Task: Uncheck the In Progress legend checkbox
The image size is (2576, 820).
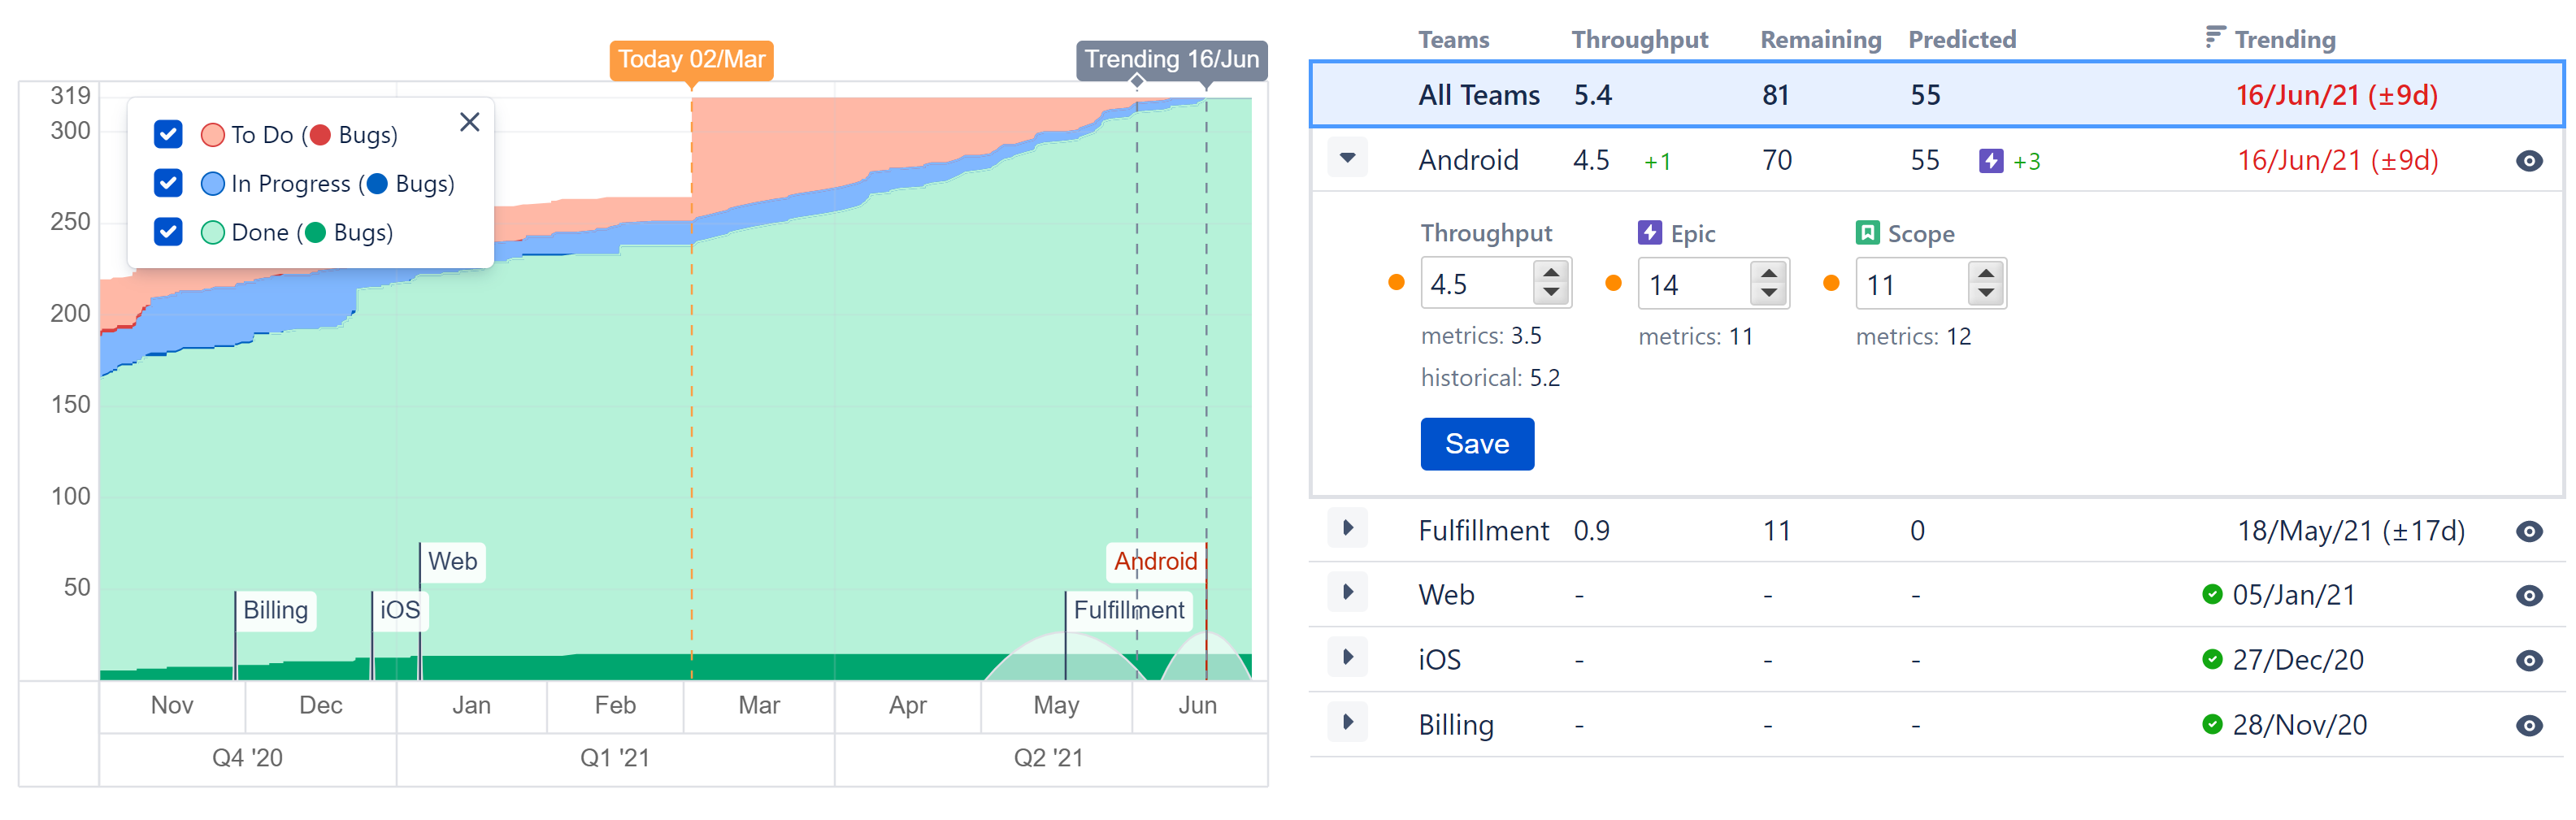Action: coord(168,183)
